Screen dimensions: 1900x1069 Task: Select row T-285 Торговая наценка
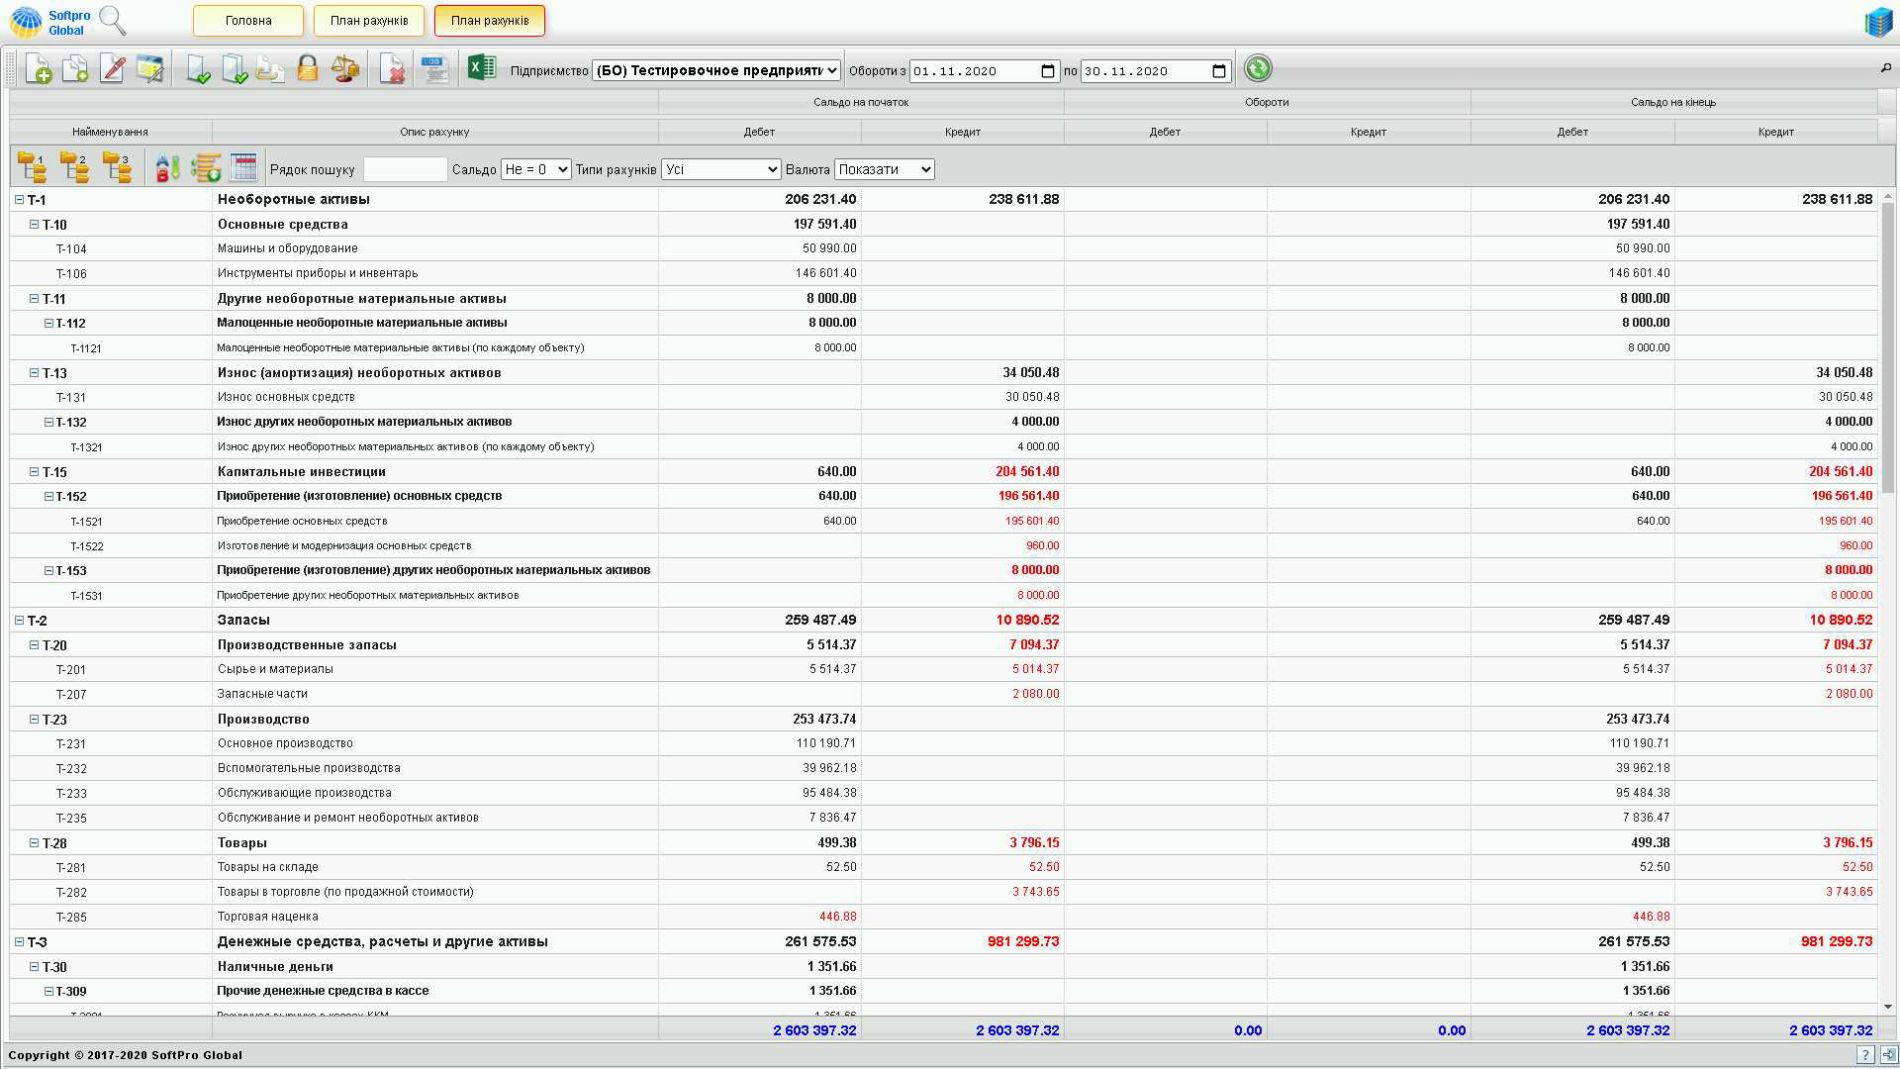tap(944, 917)
